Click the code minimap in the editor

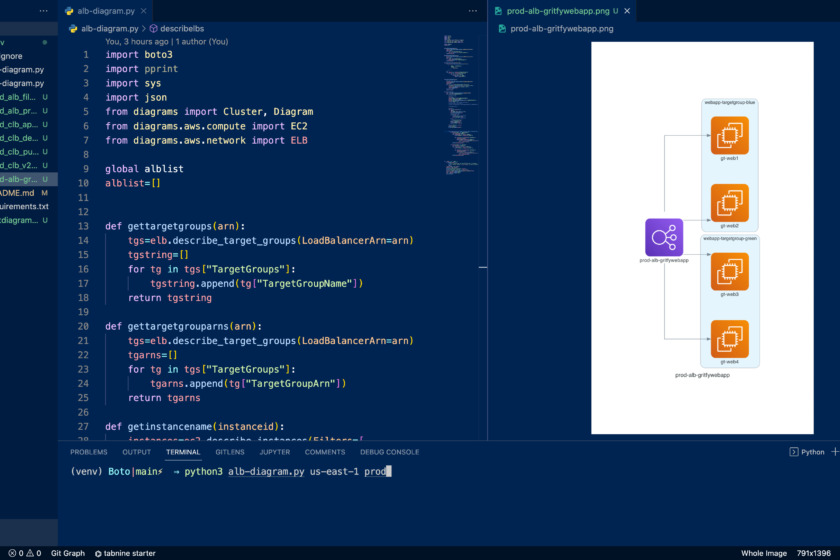(458, 100)
